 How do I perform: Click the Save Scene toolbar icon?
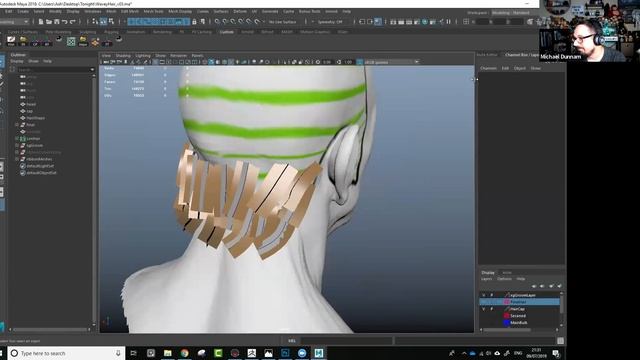(56, 22)
